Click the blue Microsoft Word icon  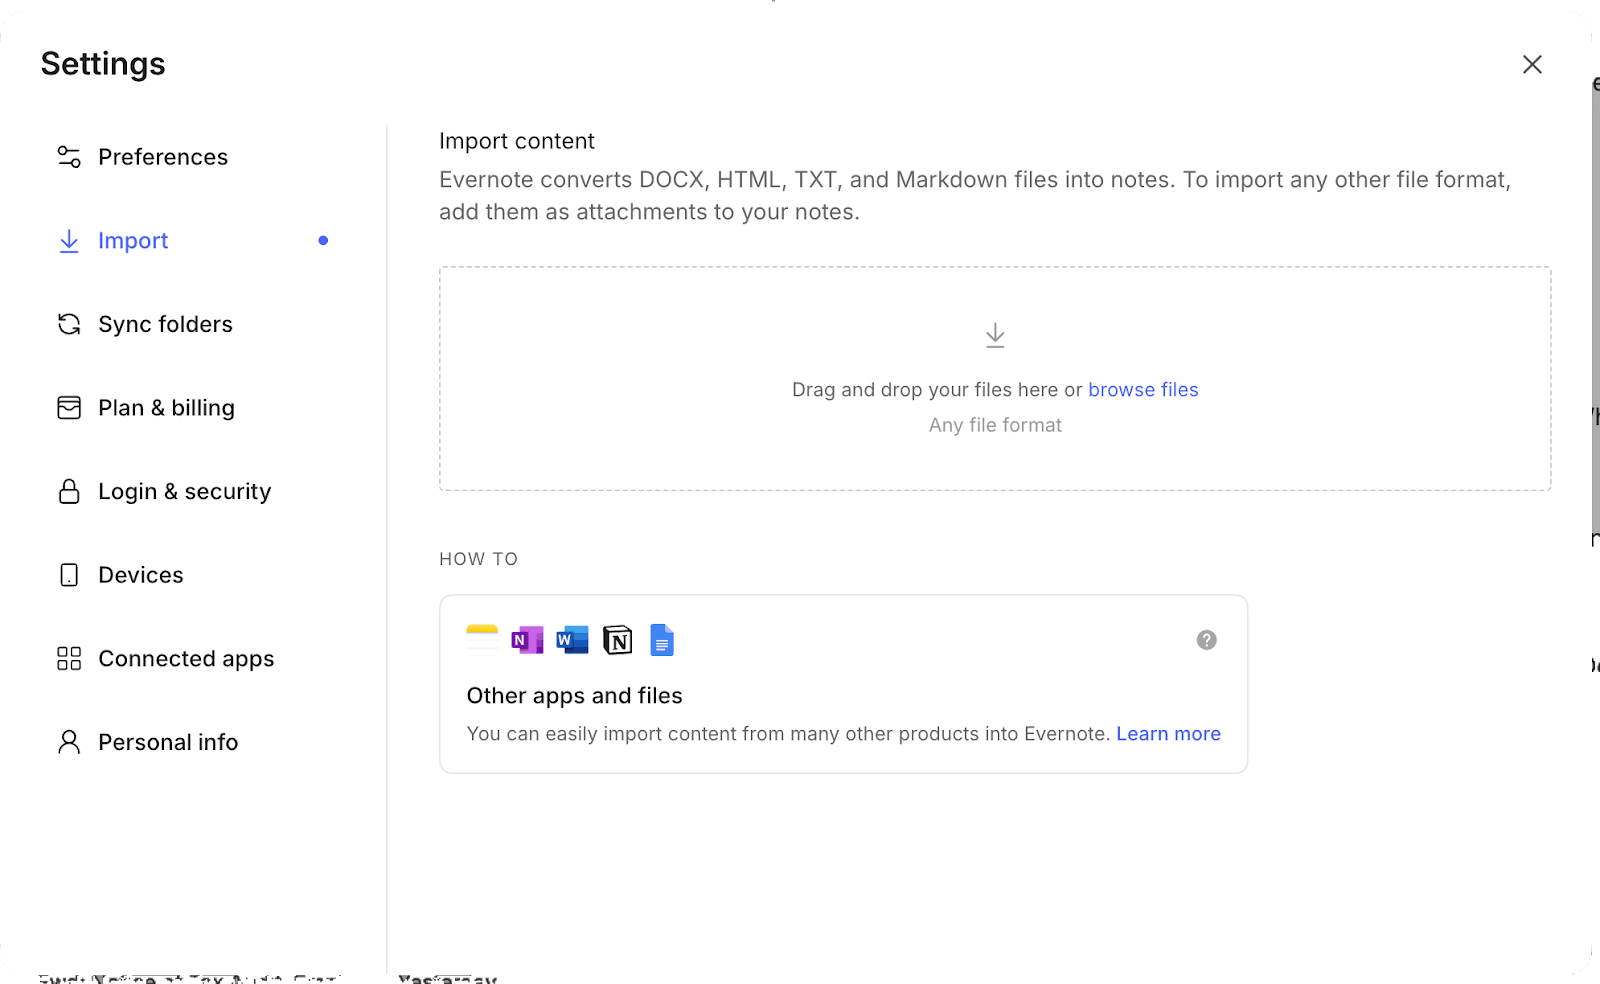(572, 640)
